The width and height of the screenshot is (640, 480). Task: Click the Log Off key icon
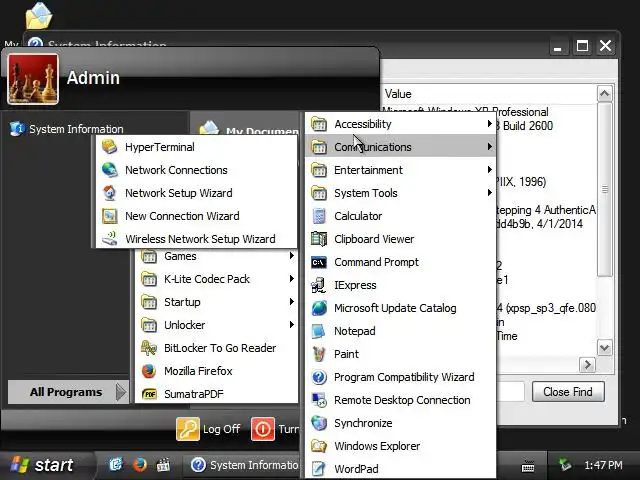[188, 429]
